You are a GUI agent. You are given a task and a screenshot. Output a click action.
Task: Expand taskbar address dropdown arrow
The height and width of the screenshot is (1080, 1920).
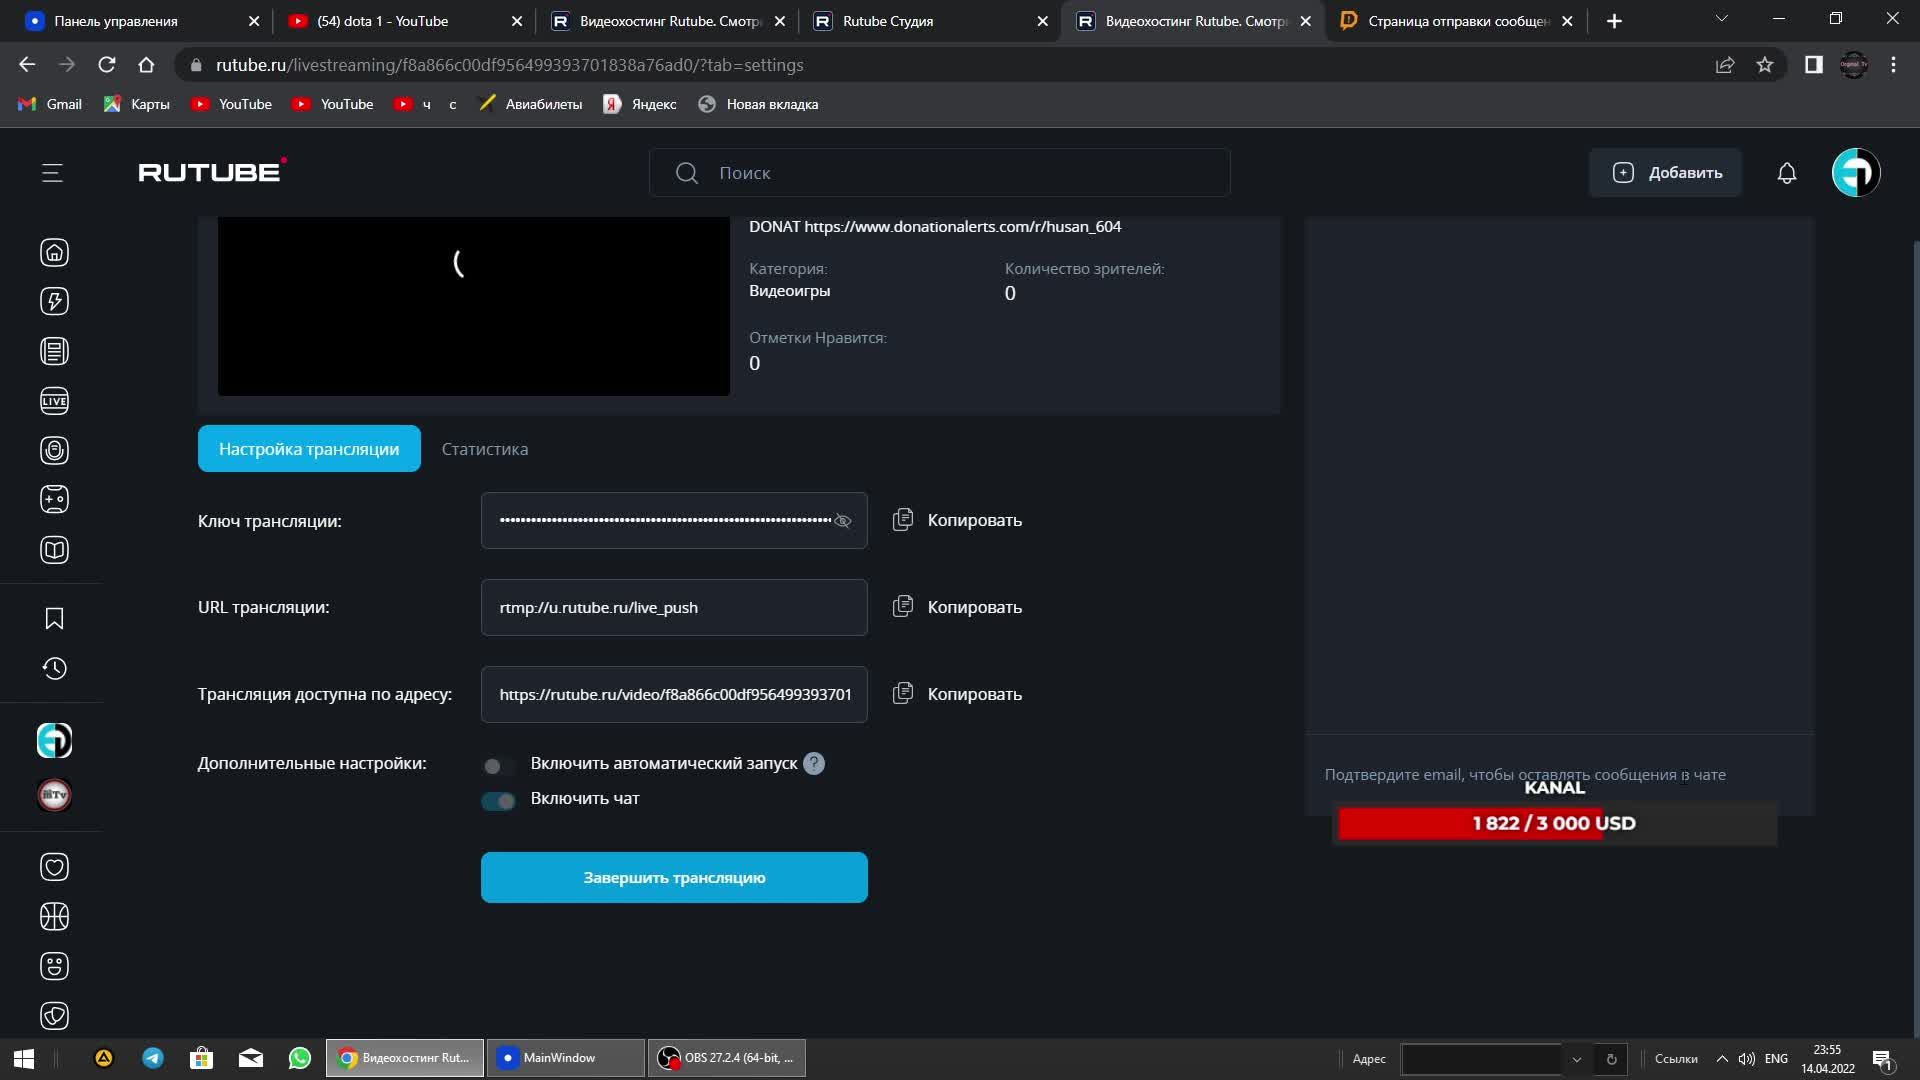pyautogui.click(x=1577, y=1059)
